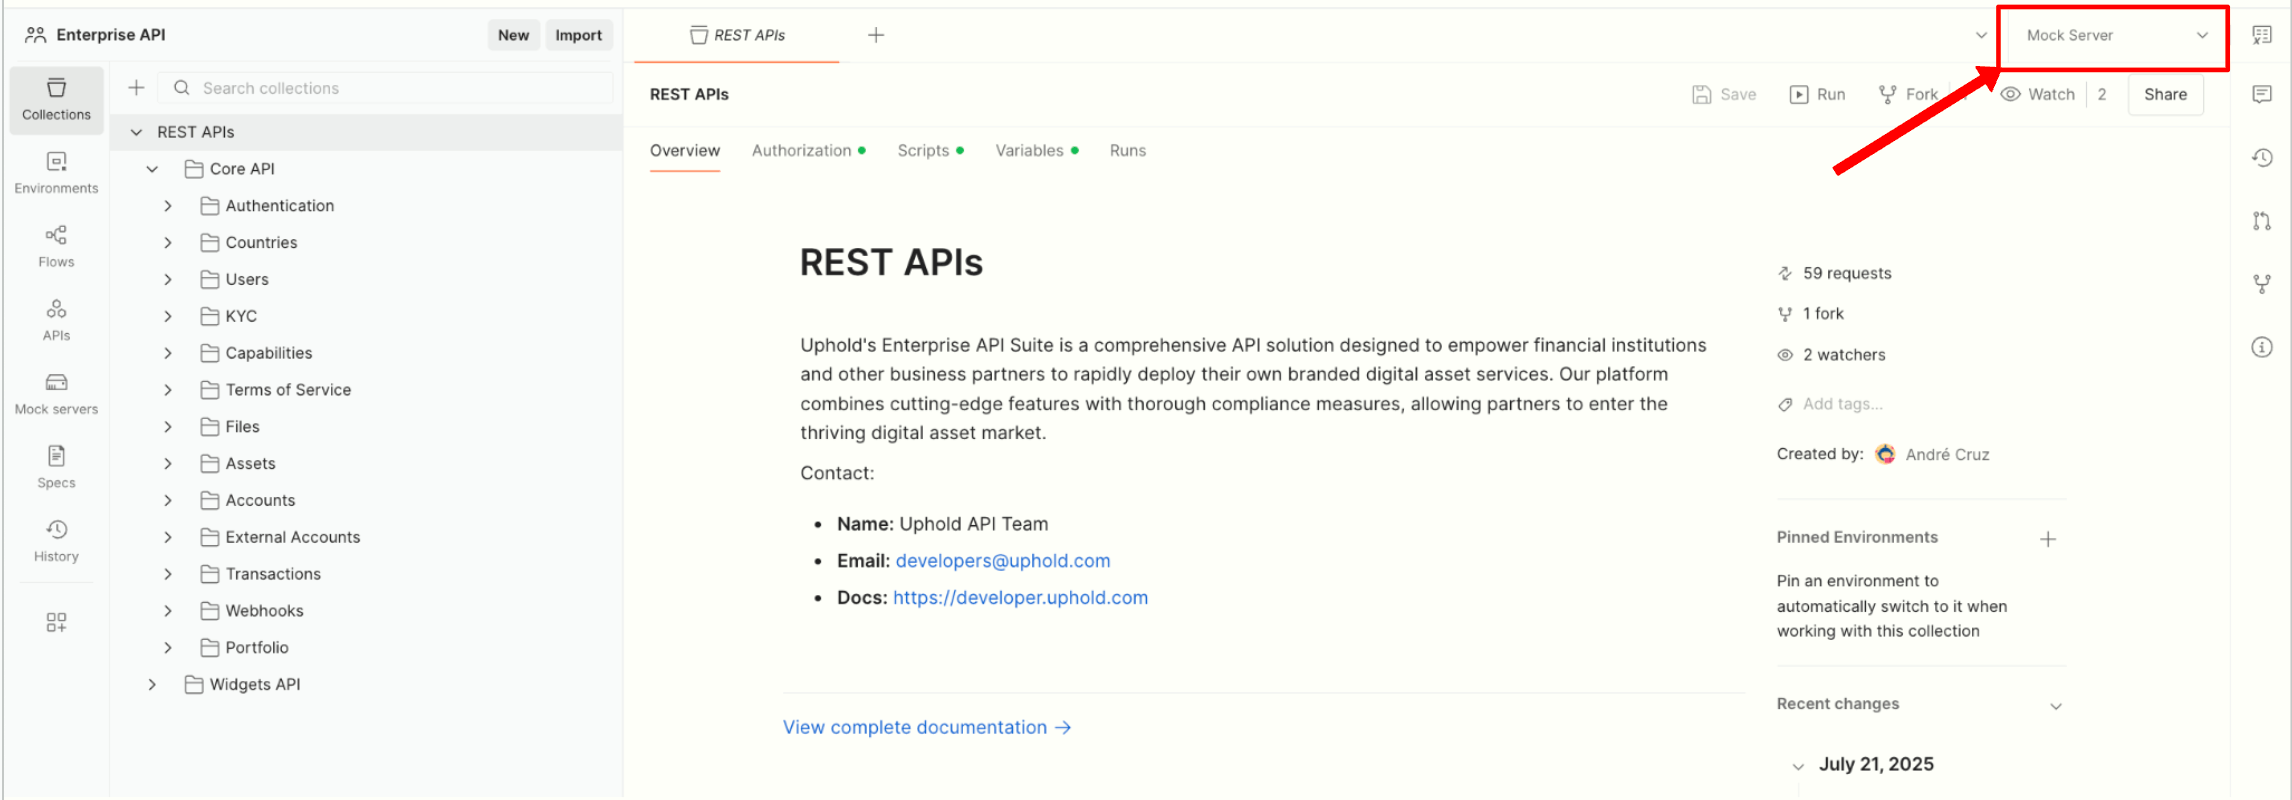Switch to the Overview tab
2292x800 pixels.
pos(685,150)
